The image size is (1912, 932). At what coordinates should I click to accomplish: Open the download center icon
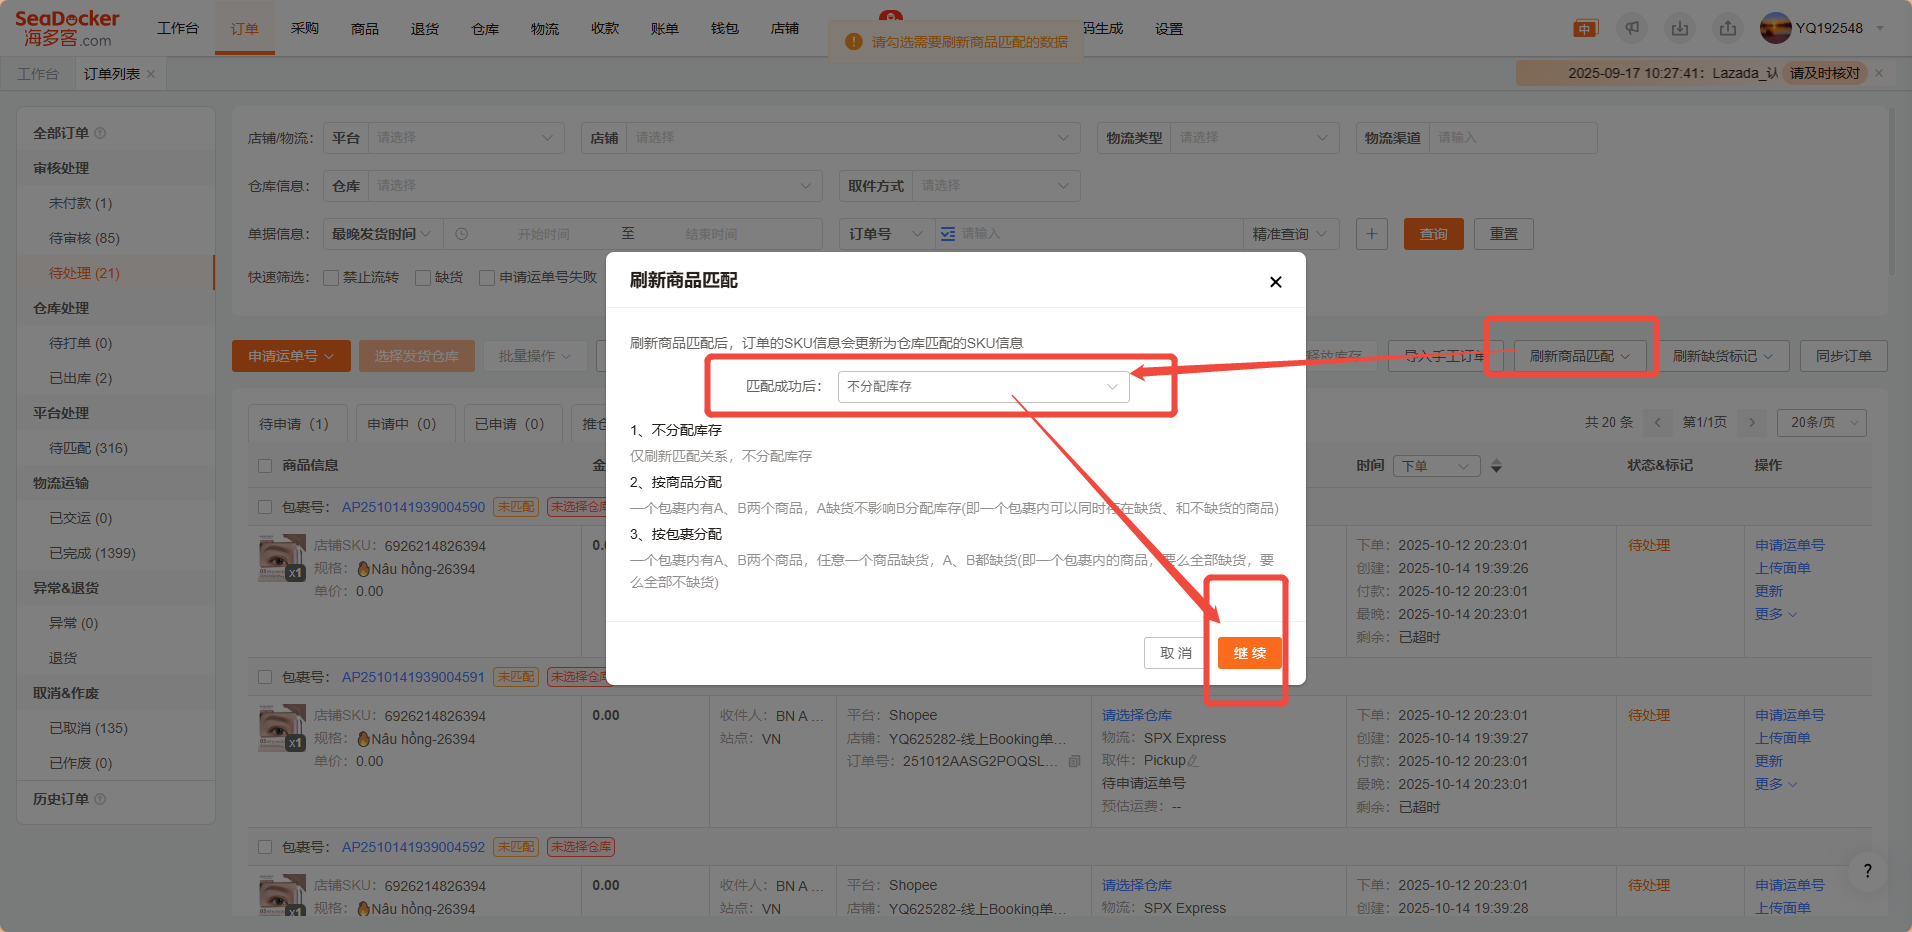[x=1680, y=29]
